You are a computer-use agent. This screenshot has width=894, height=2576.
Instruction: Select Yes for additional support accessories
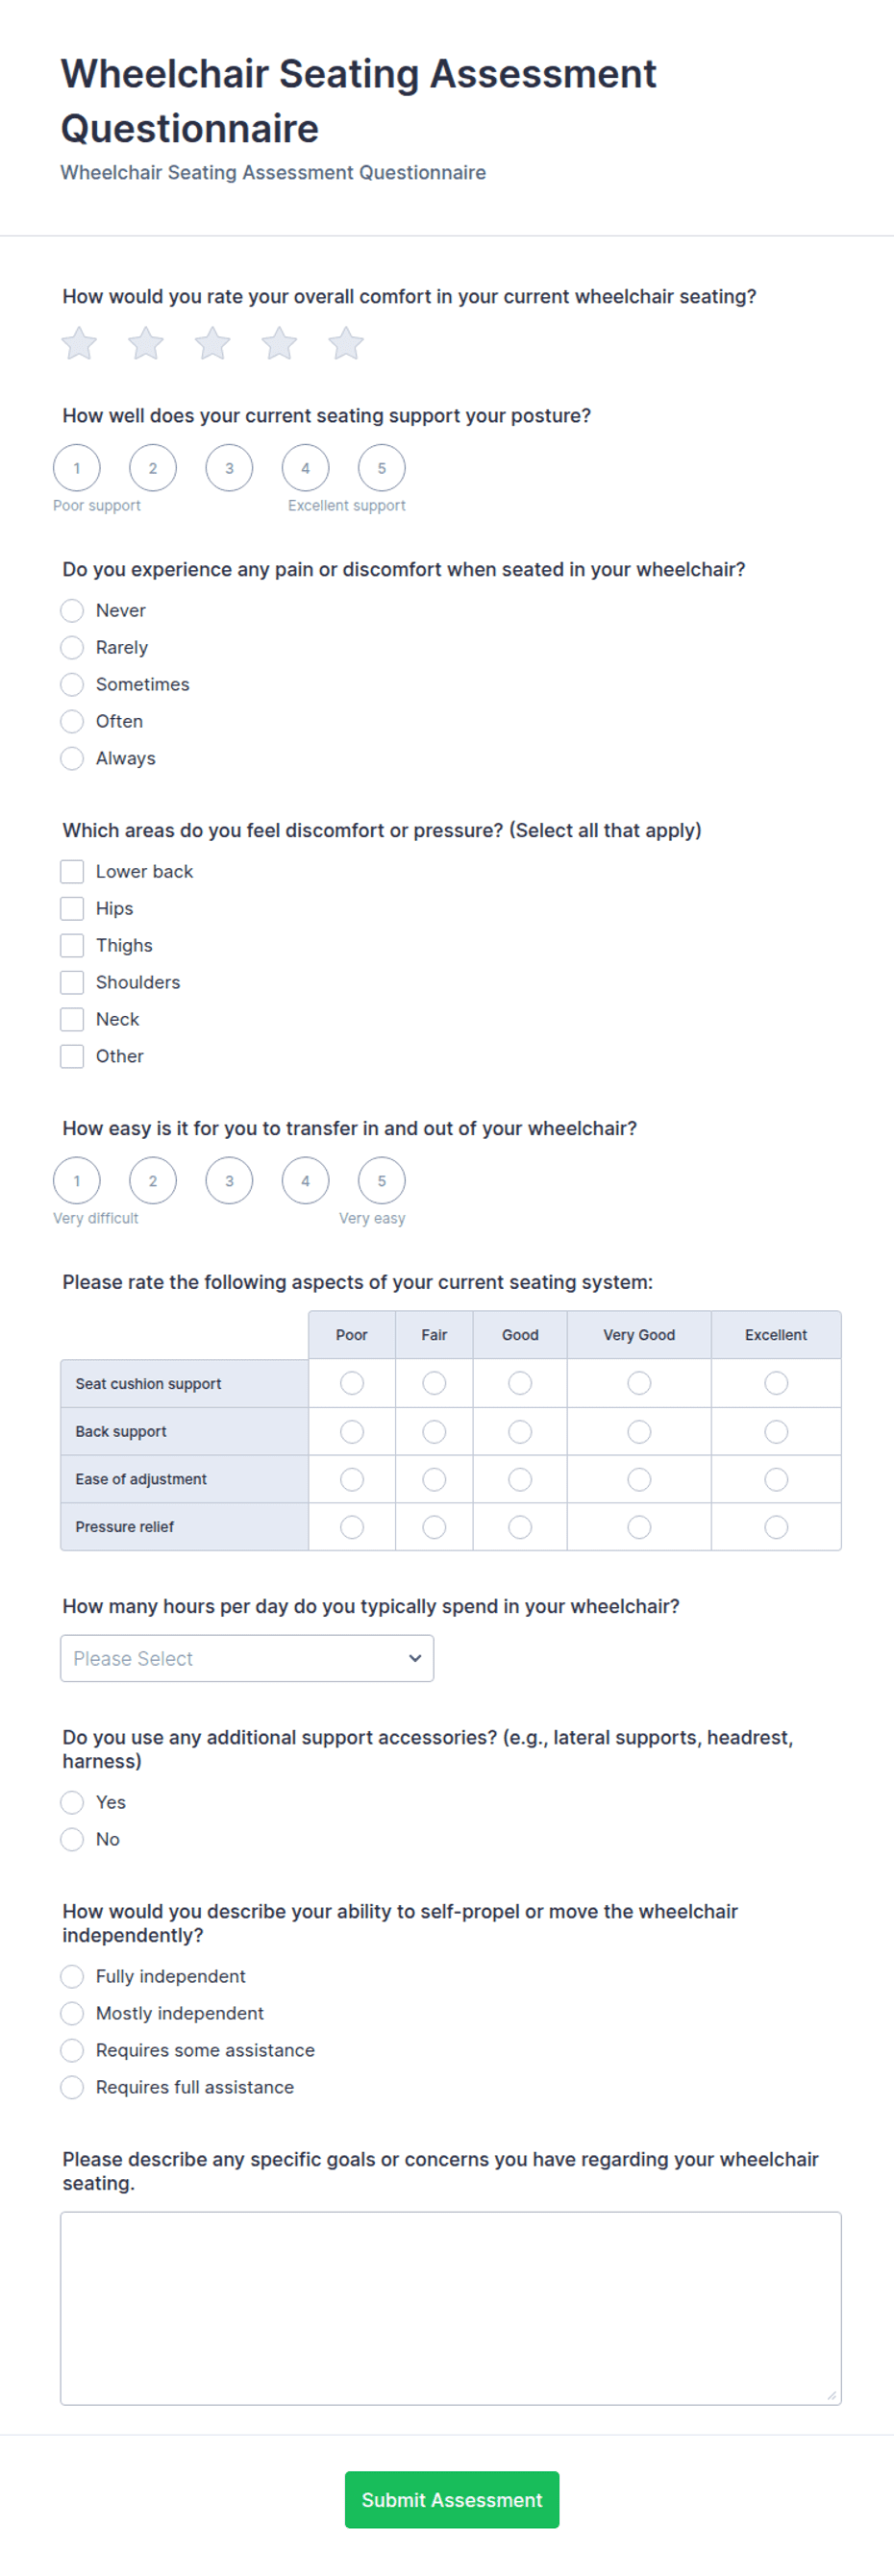coord(72,1803)
